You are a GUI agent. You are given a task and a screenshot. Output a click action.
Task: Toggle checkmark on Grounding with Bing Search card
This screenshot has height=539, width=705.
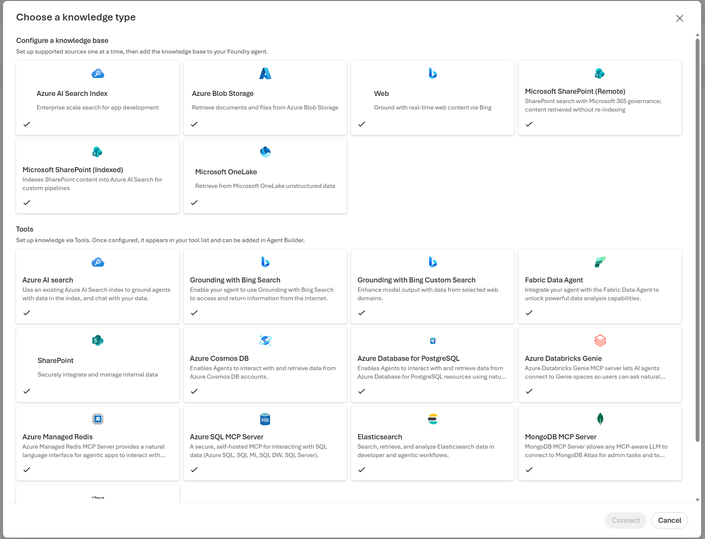[194, 312]
